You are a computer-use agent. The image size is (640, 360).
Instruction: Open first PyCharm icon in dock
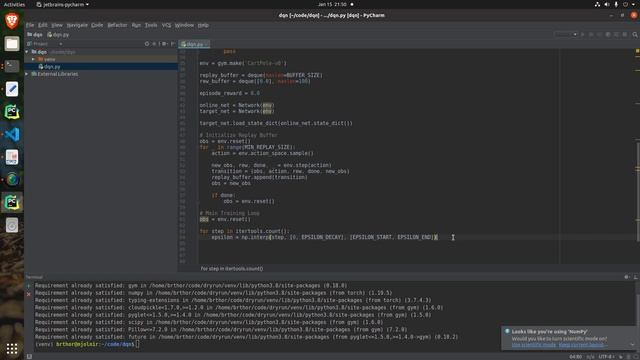tap(12, 112)
